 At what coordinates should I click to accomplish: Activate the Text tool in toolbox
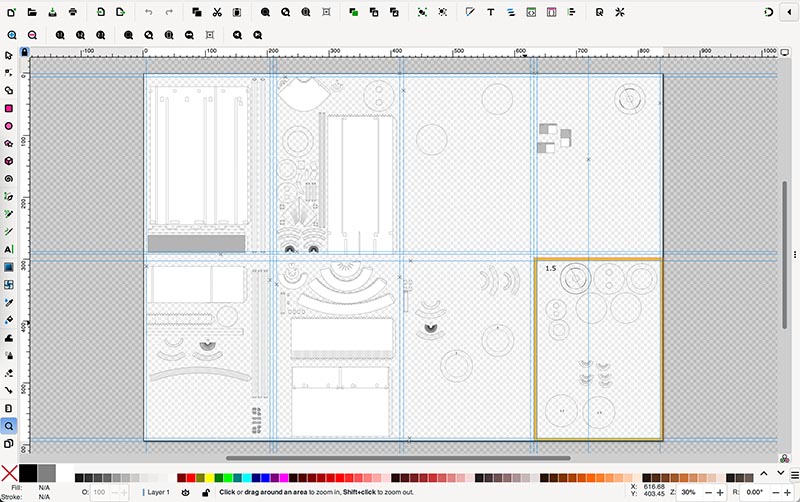(x=9, y=249)
